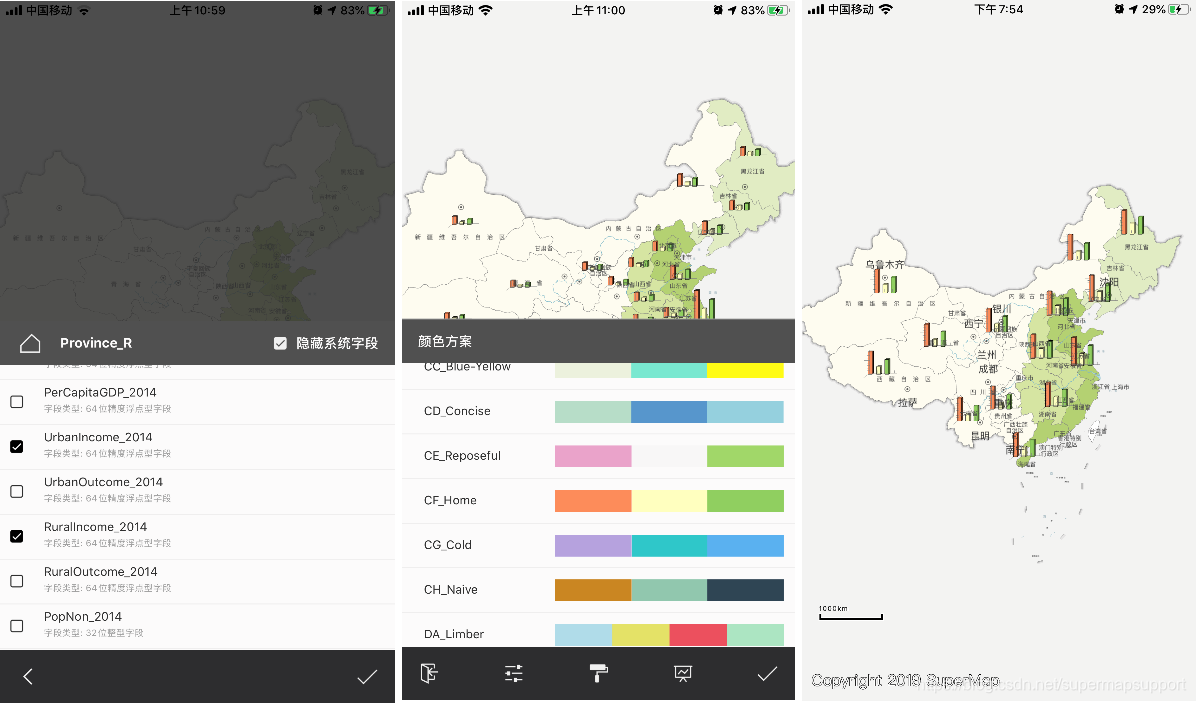This screenshot has height=703, width=1196.
Task: Tap the 乌鲁木齐 city label on right map
Action: pyautogui.click(x=885, y=265)
